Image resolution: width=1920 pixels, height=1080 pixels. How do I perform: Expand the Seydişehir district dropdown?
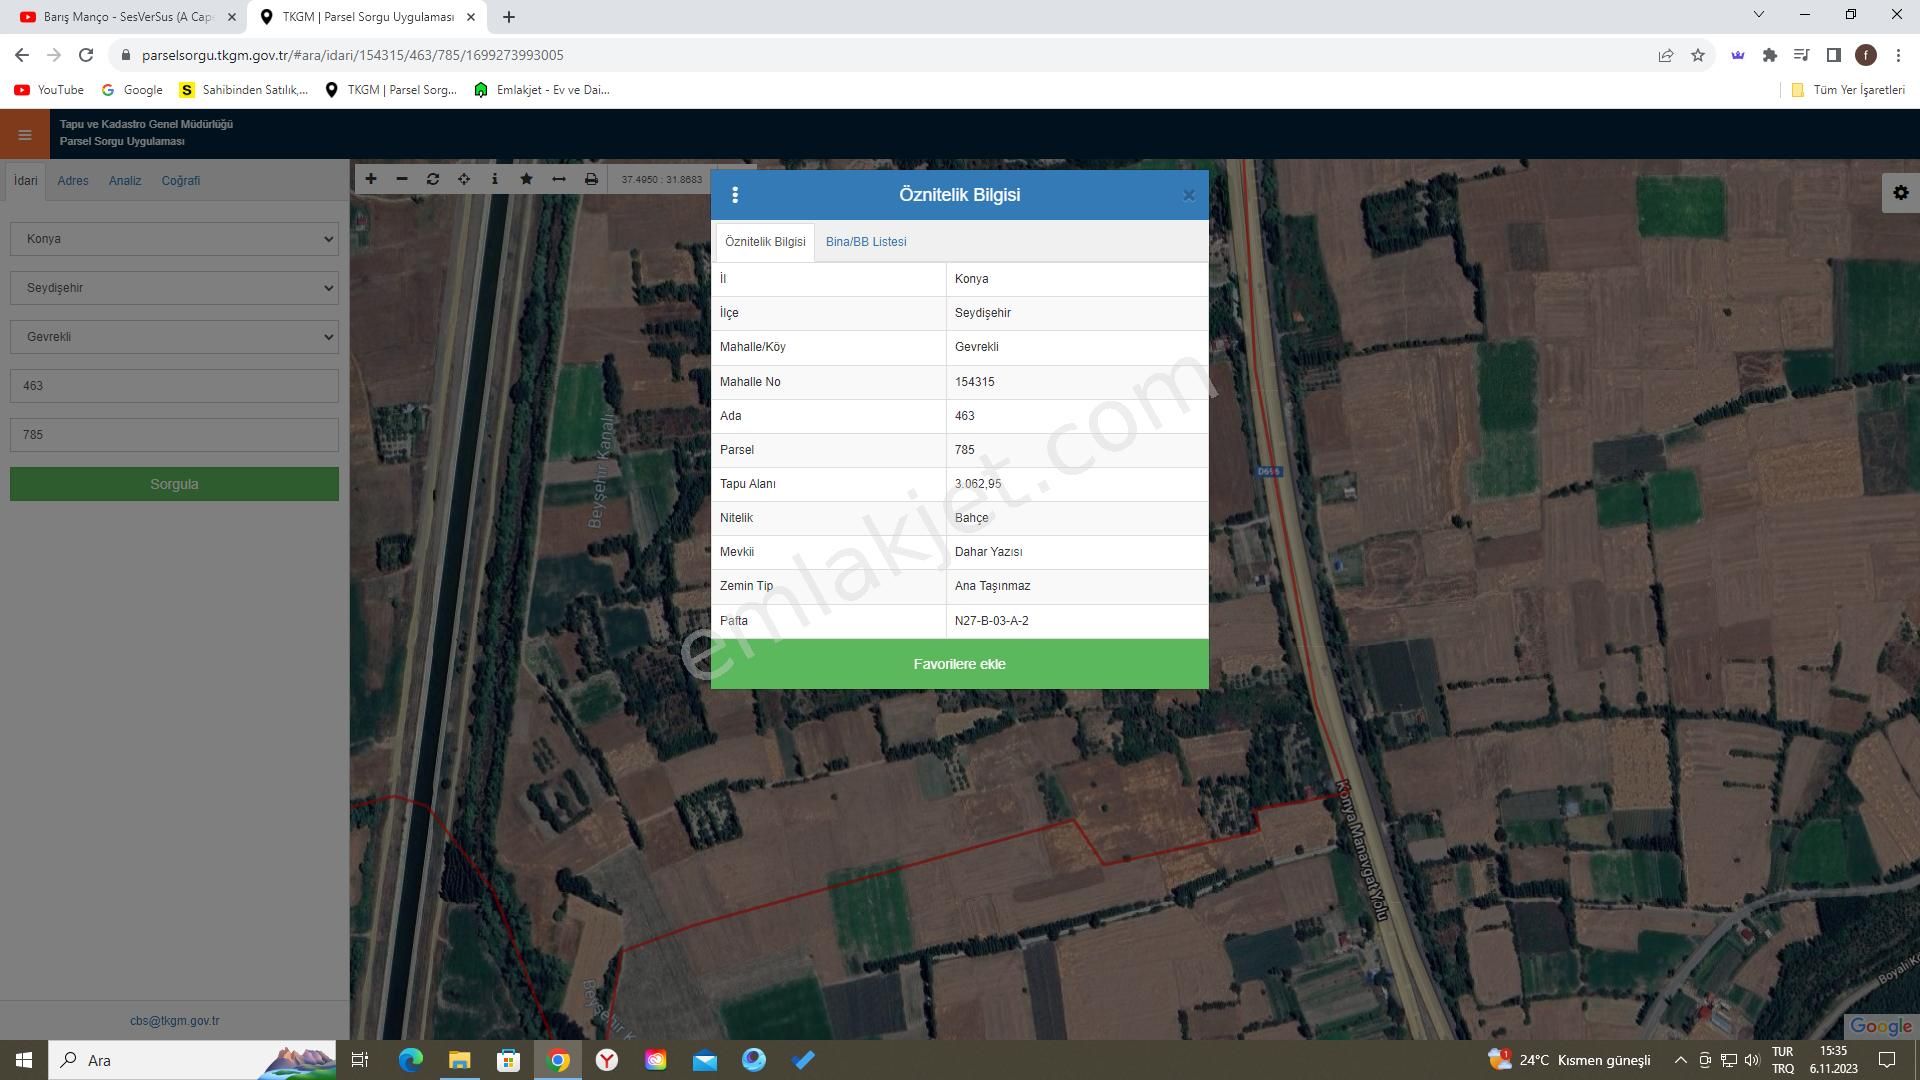pyautogui.click(x=174, y=288)
